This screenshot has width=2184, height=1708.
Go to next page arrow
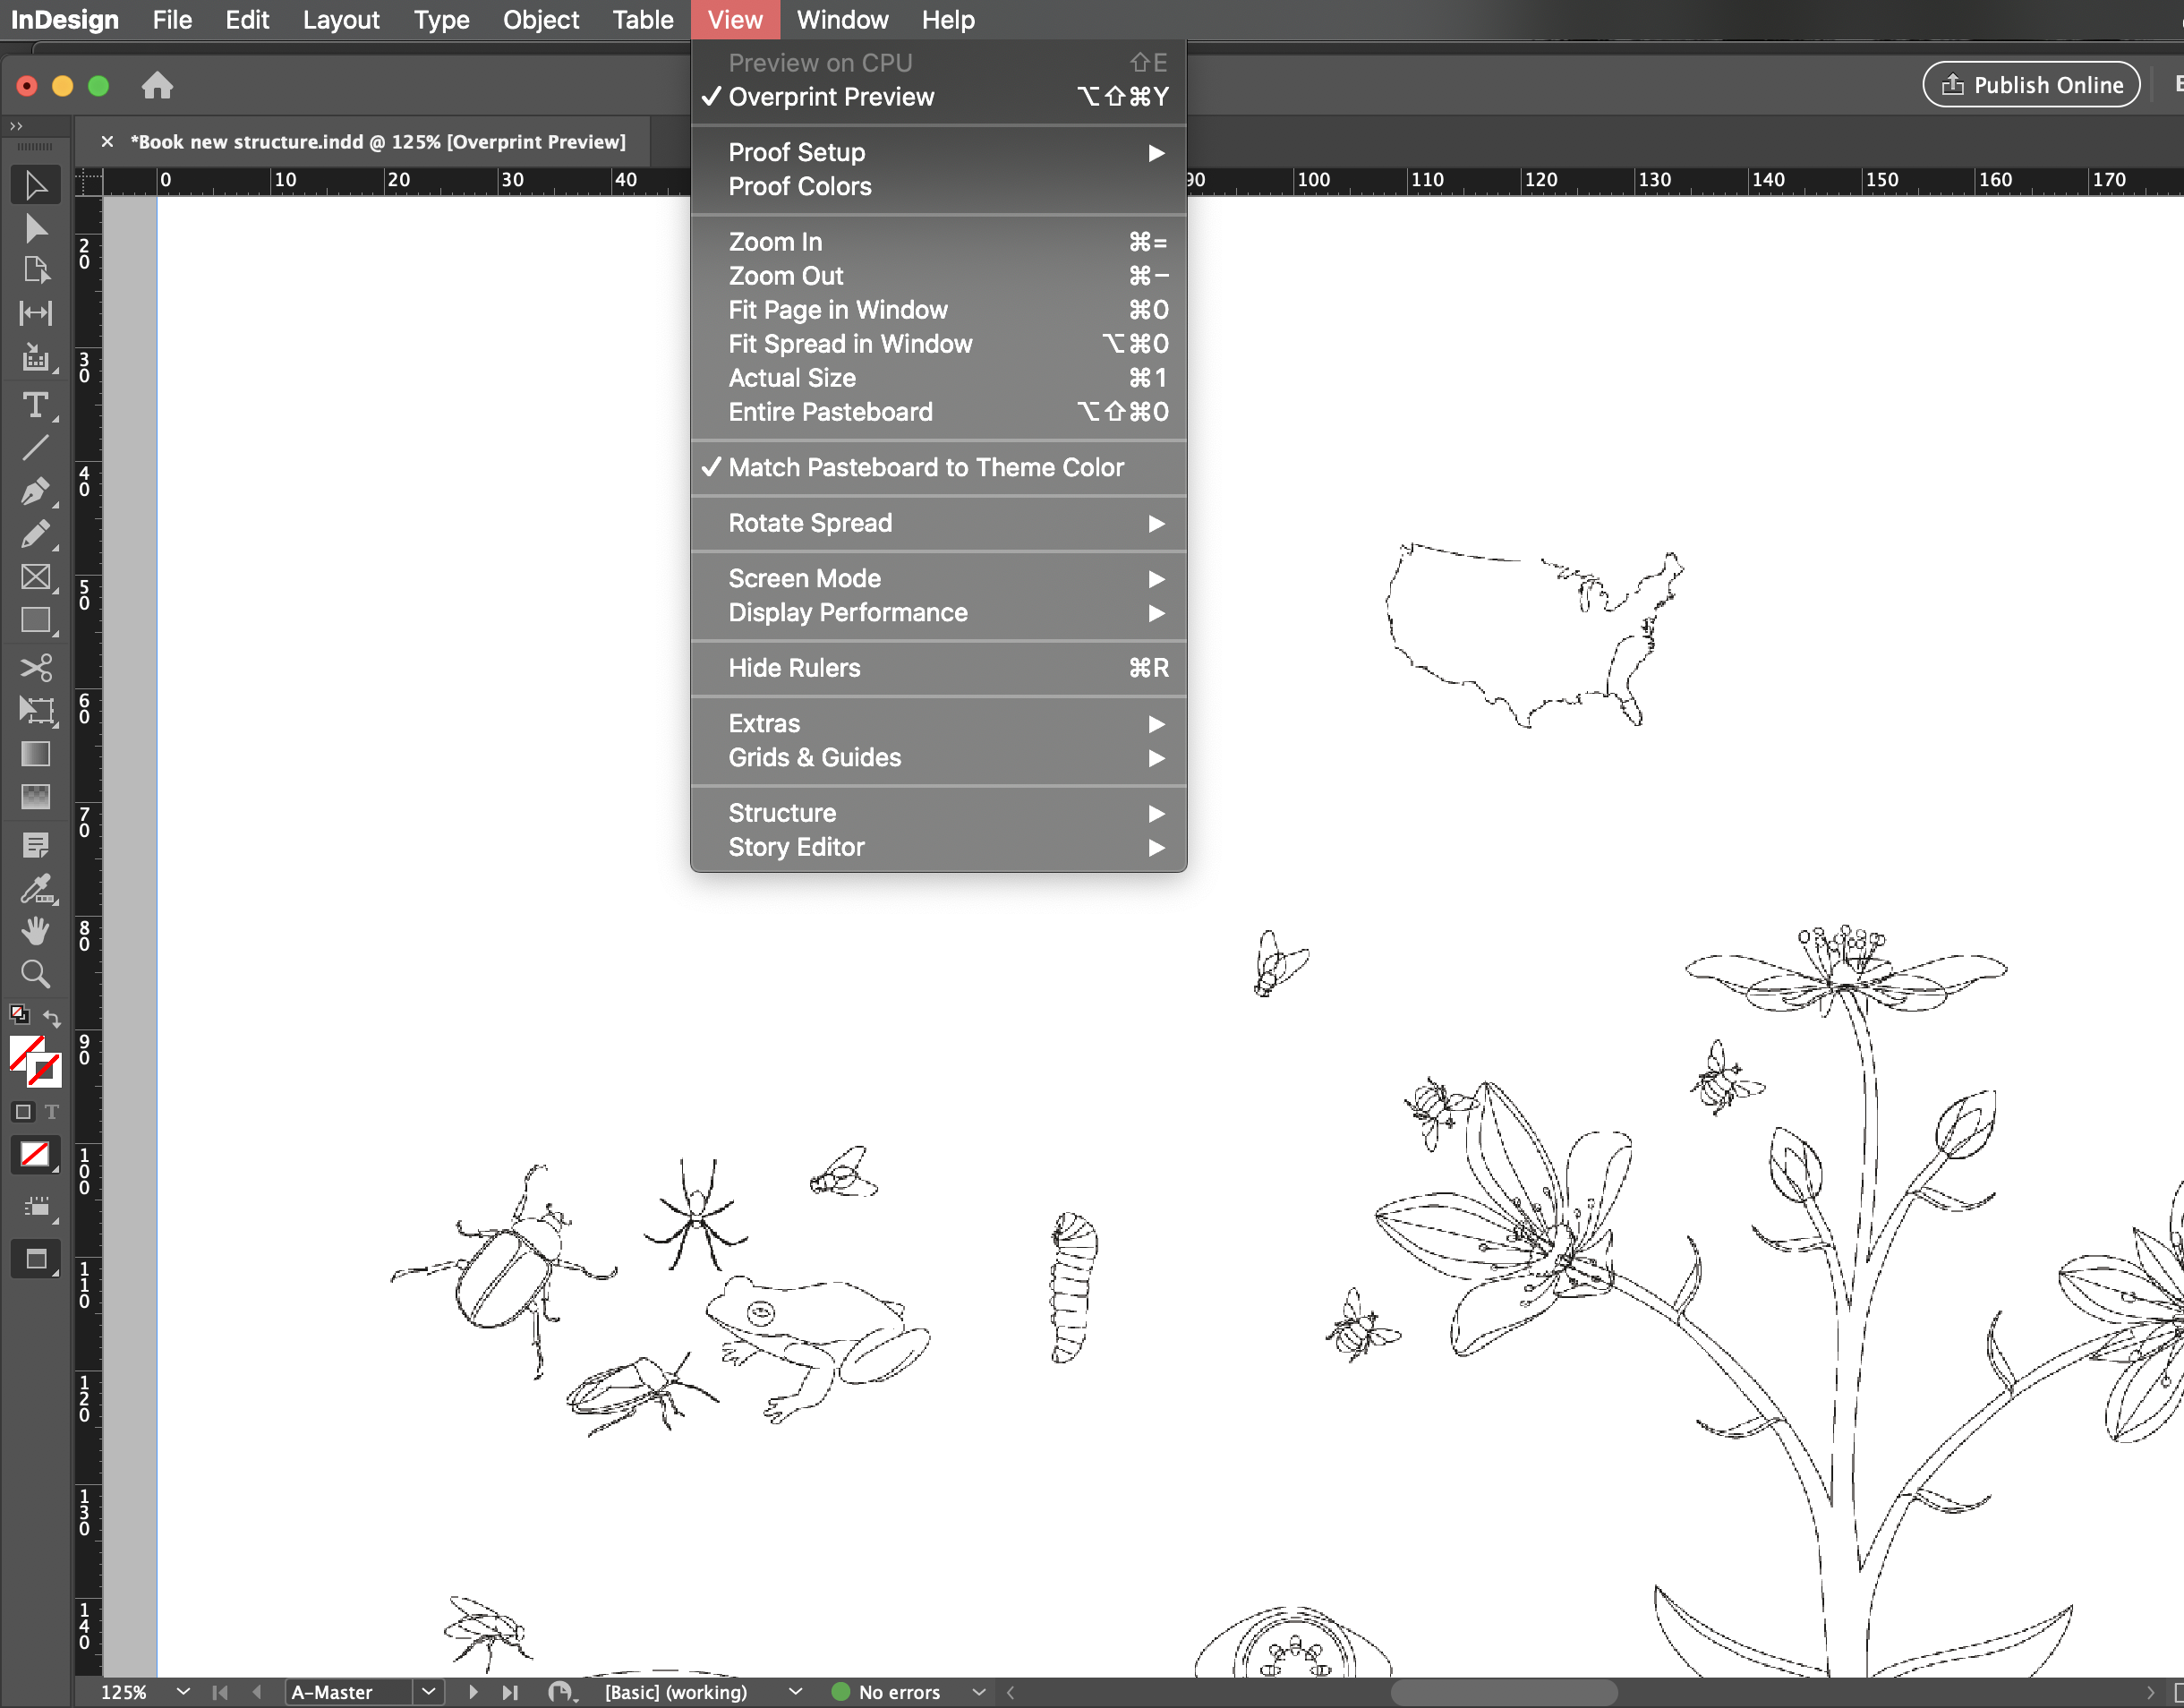tap(473, 1692)
